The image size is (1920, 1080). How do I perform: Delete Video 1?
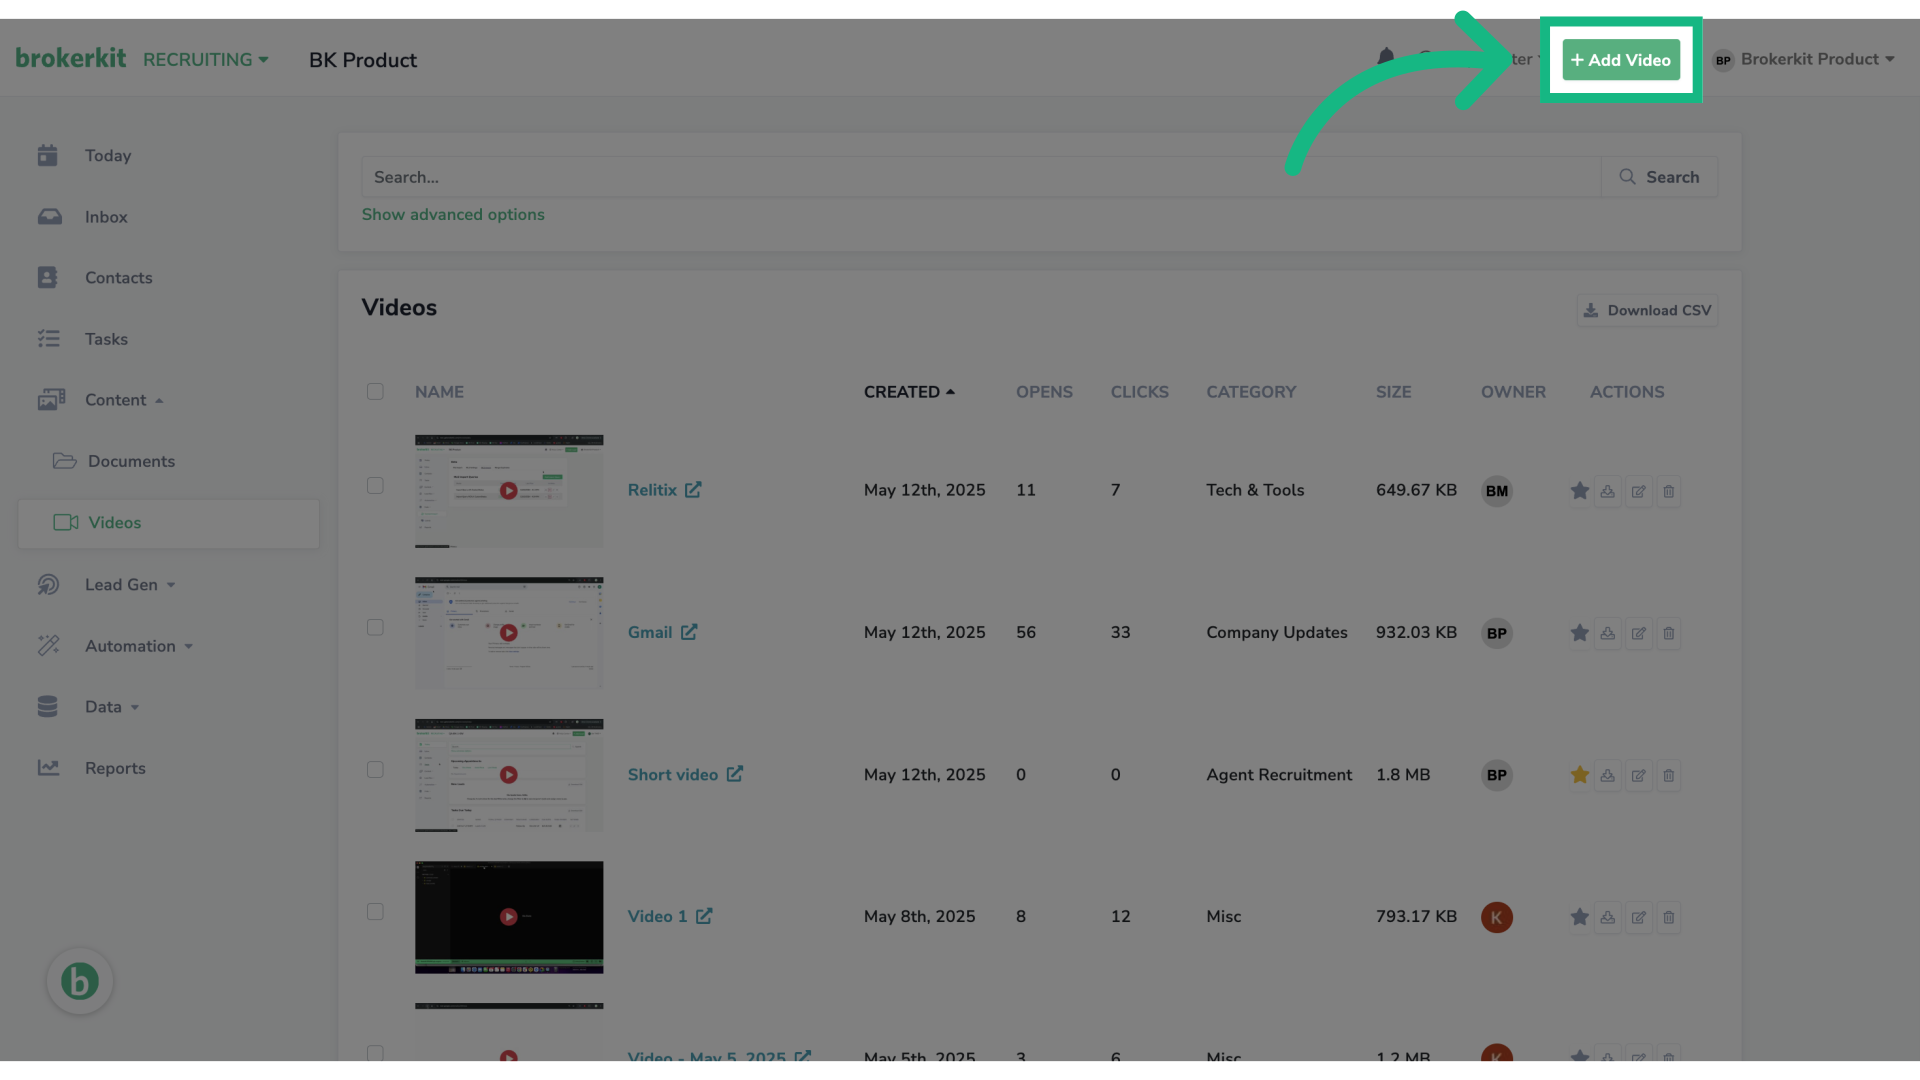tap(1668, 917)
